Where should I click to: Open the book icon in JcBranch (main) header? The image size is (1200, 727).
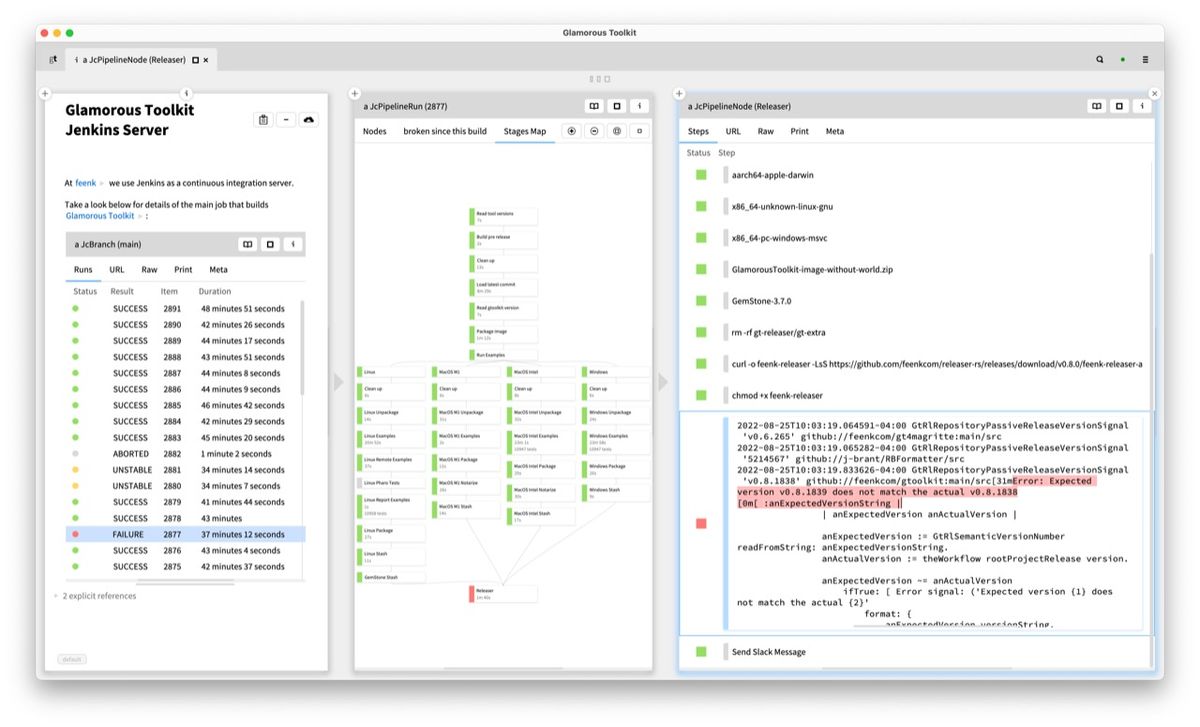pyautogui.click(x=248, y=244)
